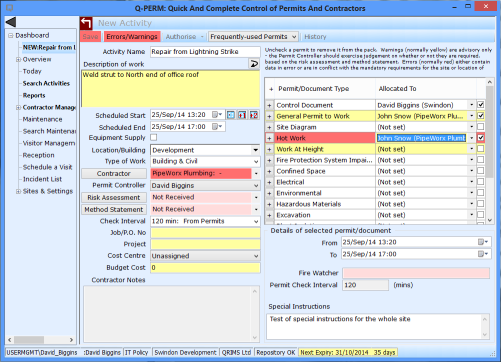Expand the Site Diagram row plus icon

269,127
